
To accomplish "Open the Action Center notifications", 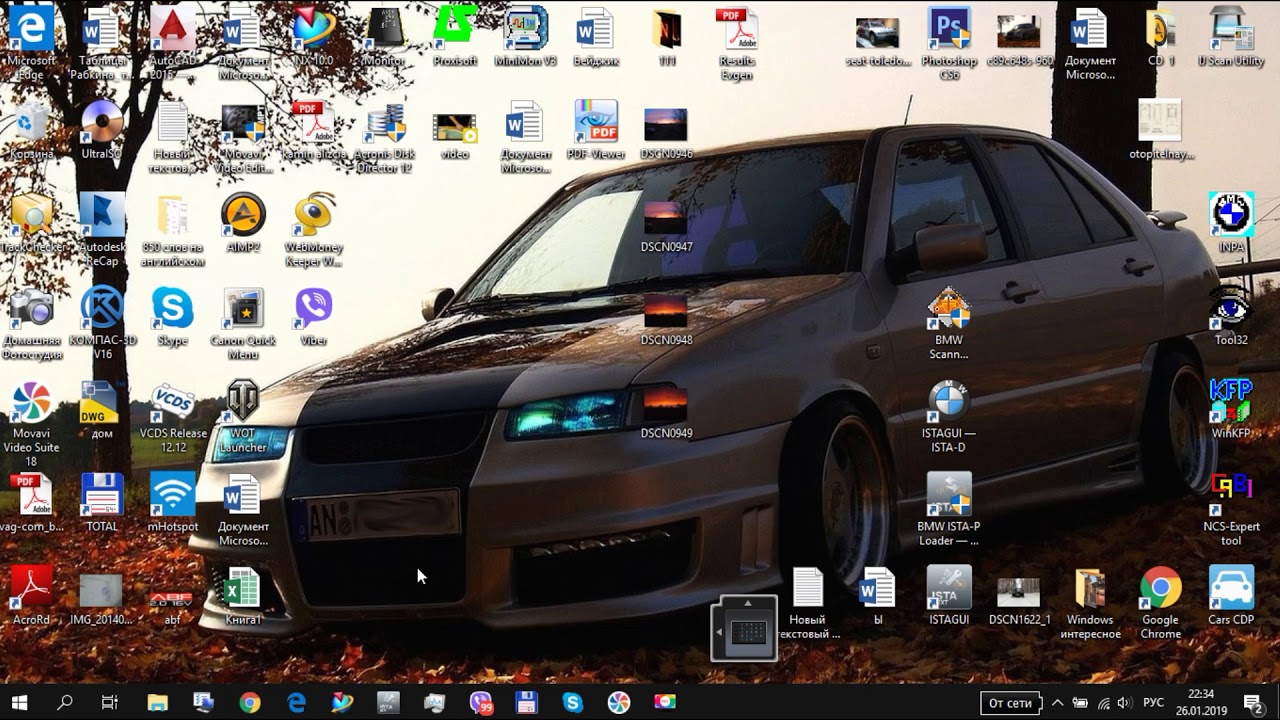I will (x=1252, y=703).
